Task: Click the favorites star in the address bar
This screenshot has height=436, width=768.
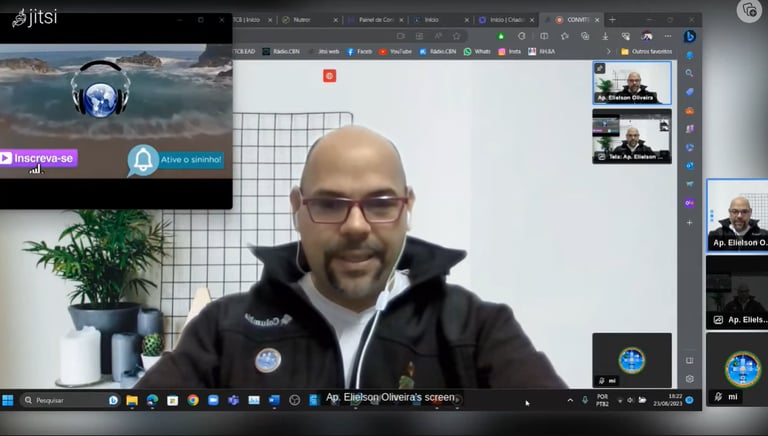Action: click(x=456, y=36)
